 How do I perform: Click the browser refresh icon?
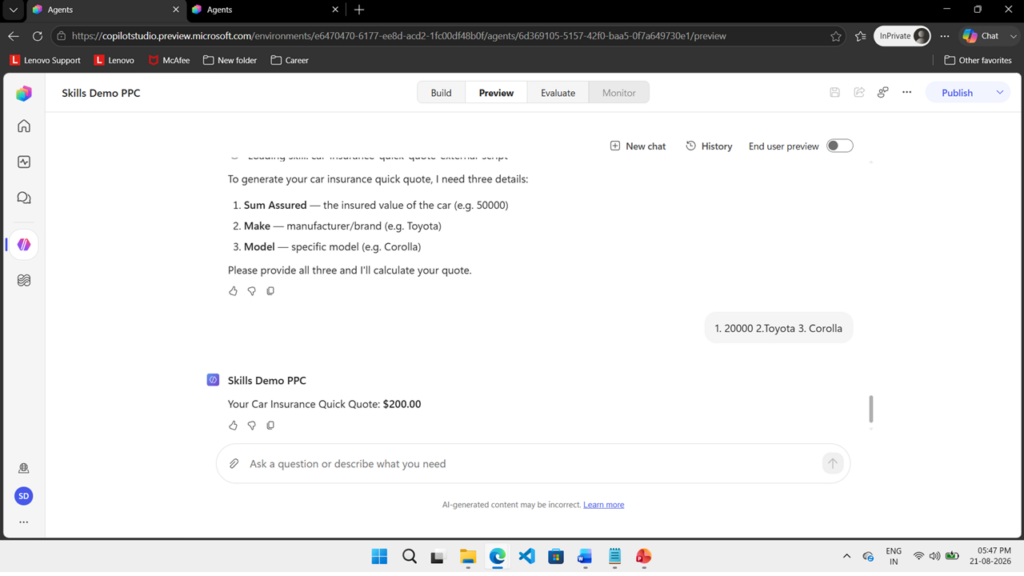click(x=37, y=36)
